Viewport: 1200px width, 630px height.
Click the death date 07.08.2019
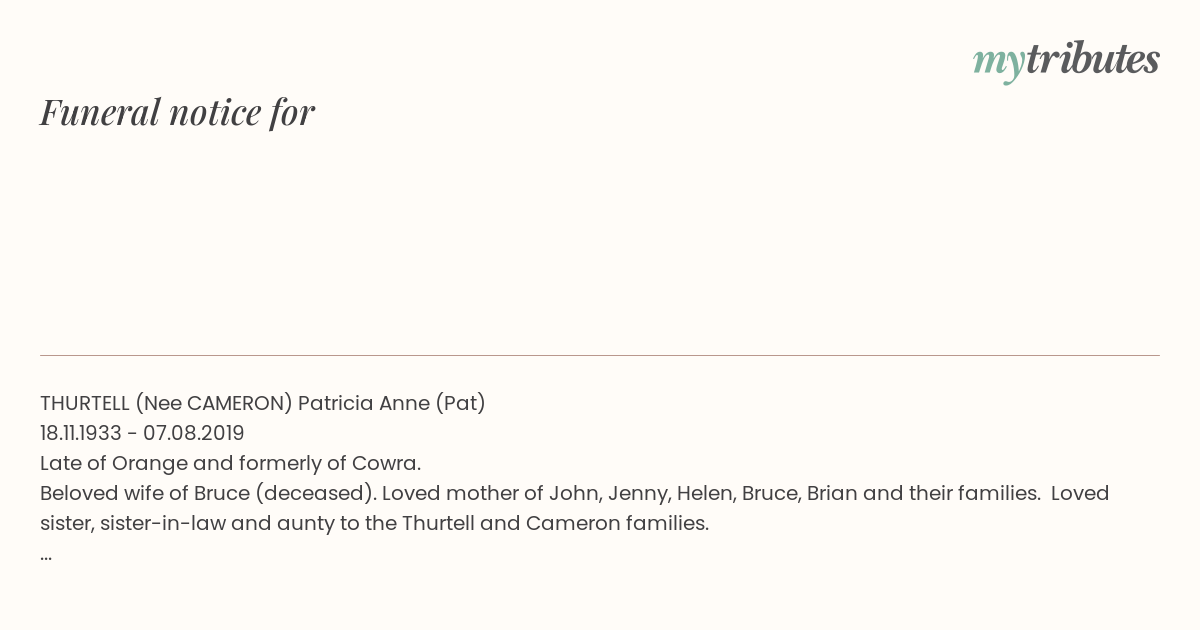[193, 433]
